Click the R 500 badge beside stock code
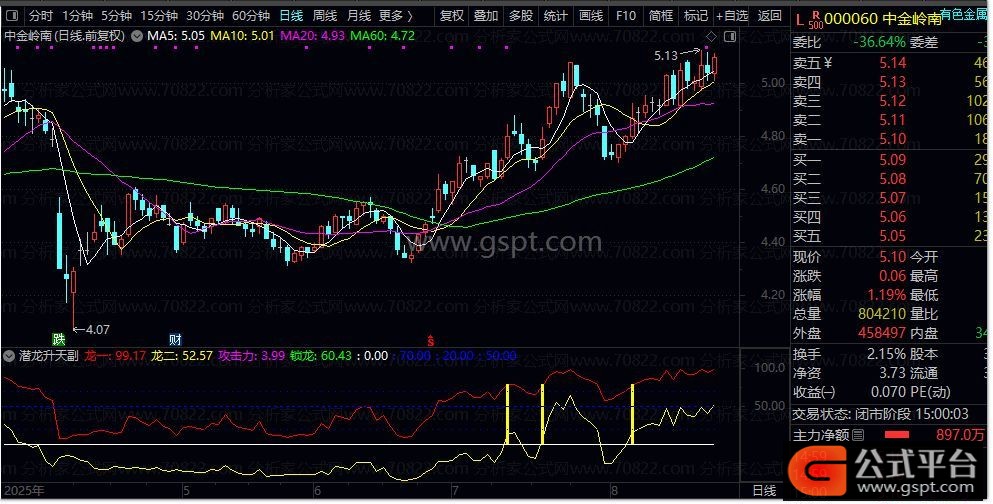The height and width of the screenshot is (504, 993). pos(816,18)
